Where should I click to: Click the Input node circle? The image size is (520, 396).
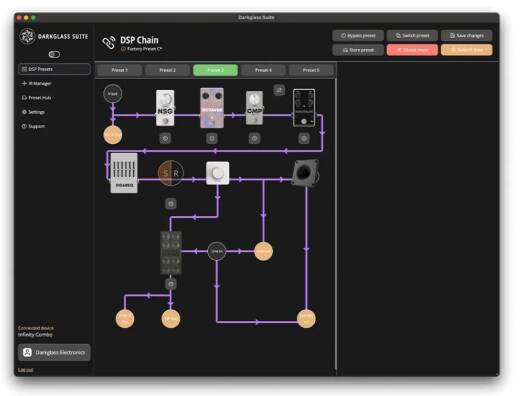(x=113, y=94)
